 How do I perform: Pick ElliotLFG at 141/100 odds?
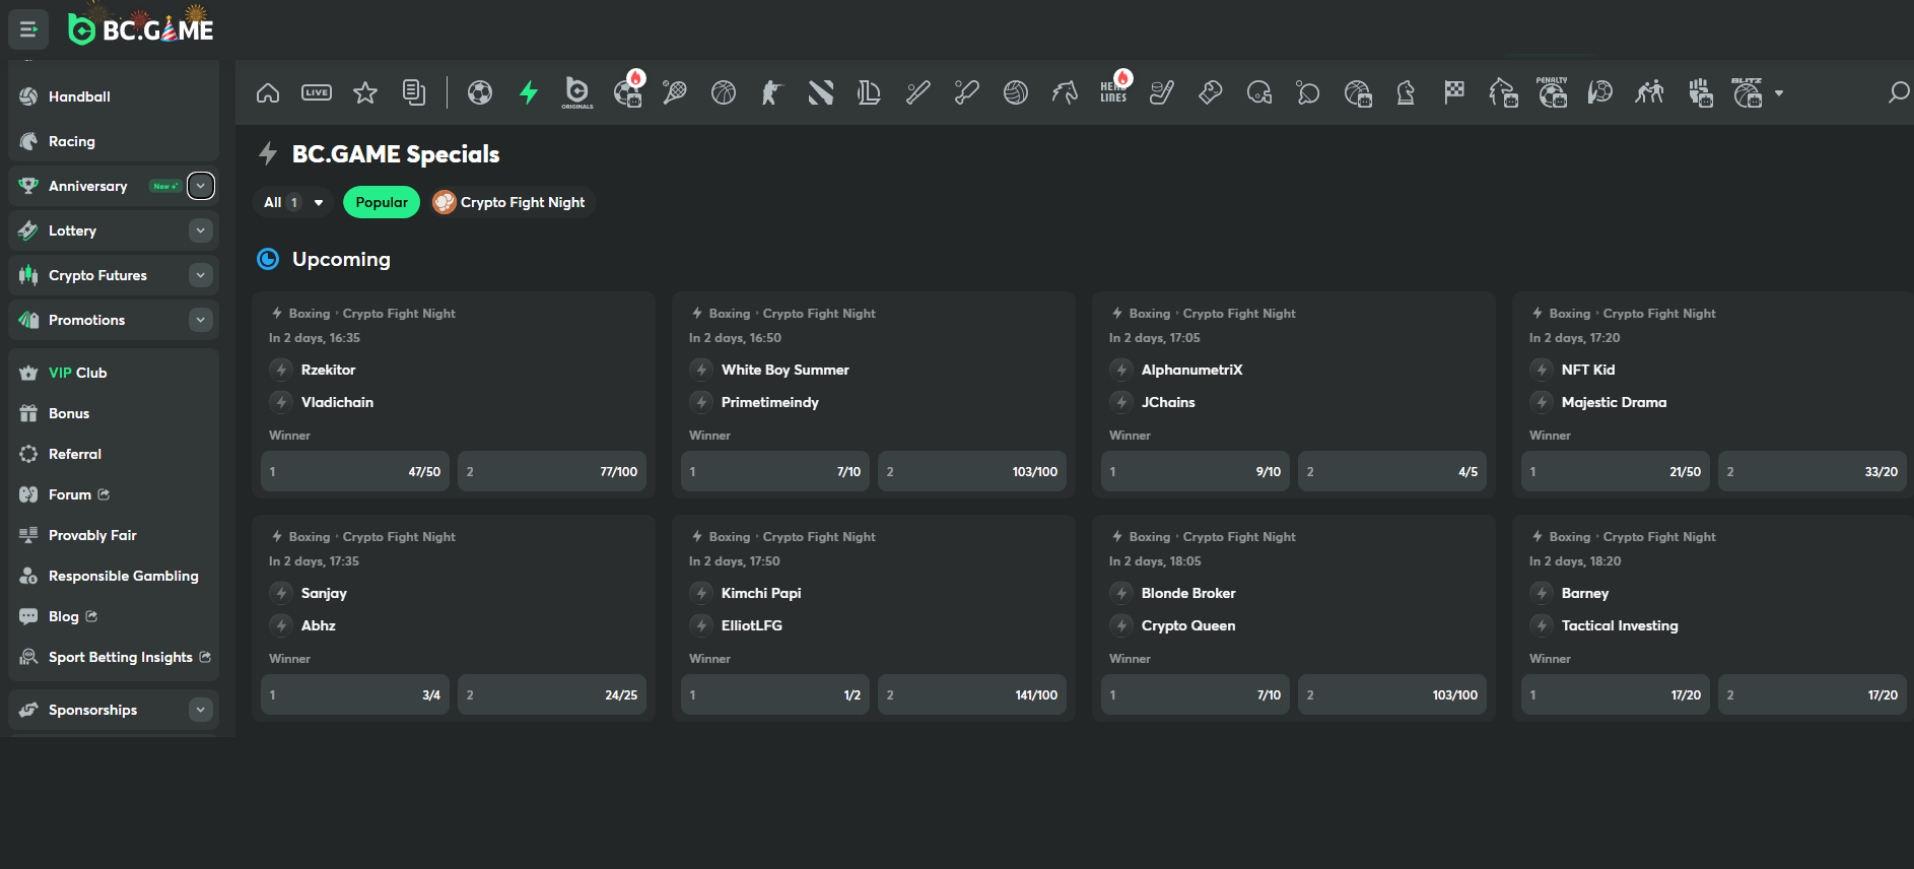click(971, 695)
